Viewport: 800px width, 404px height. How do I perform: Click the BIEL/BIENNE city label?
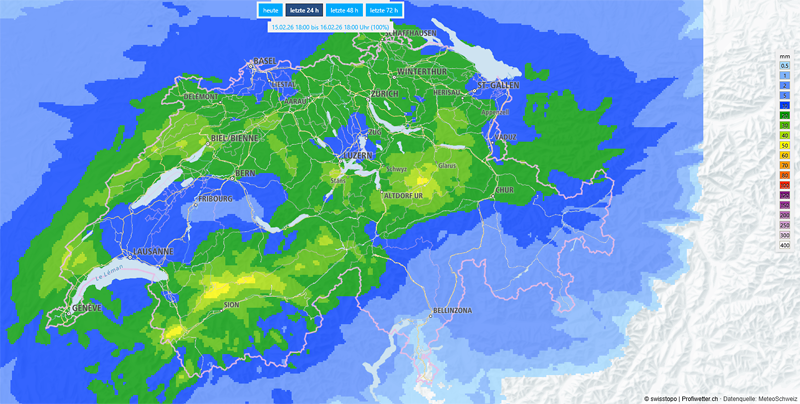click(x=235, y=138)
